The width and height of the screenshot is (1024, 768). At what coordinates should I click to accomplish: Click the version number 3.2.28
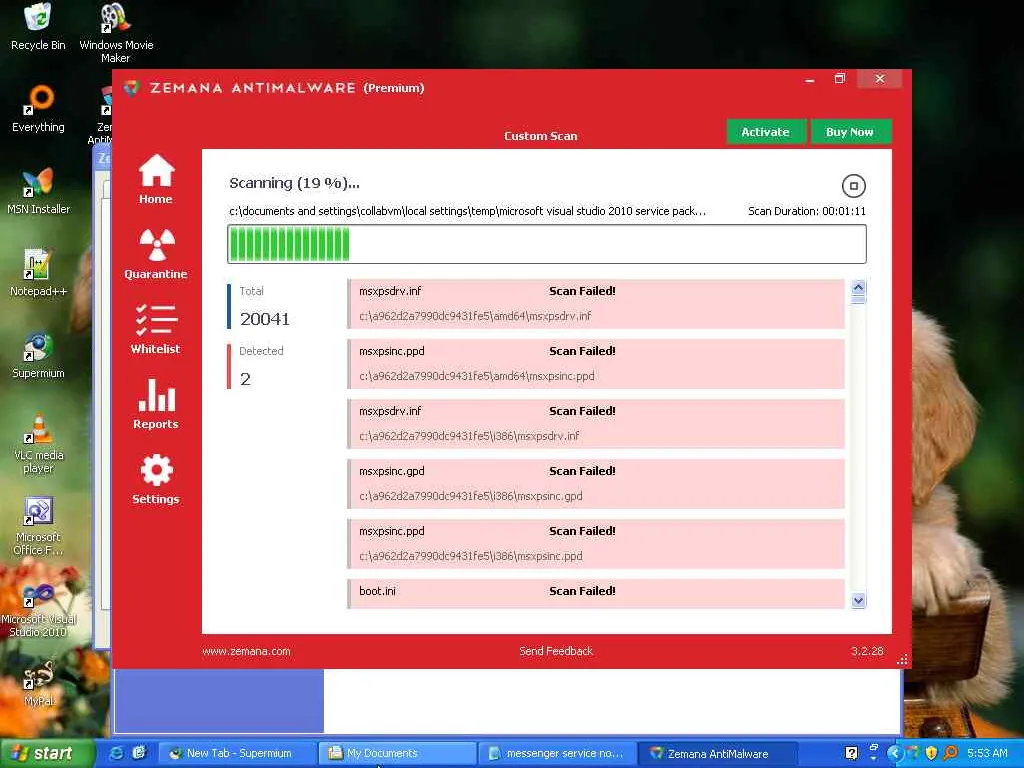867,651
